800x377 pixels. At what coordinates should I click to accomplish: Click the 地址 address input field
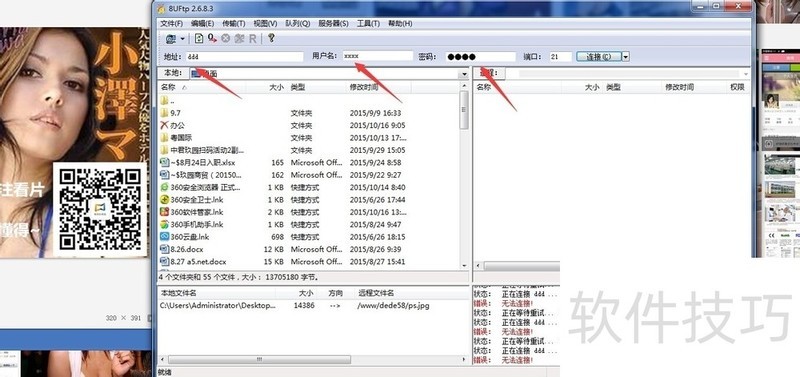[x=244, y=57]
